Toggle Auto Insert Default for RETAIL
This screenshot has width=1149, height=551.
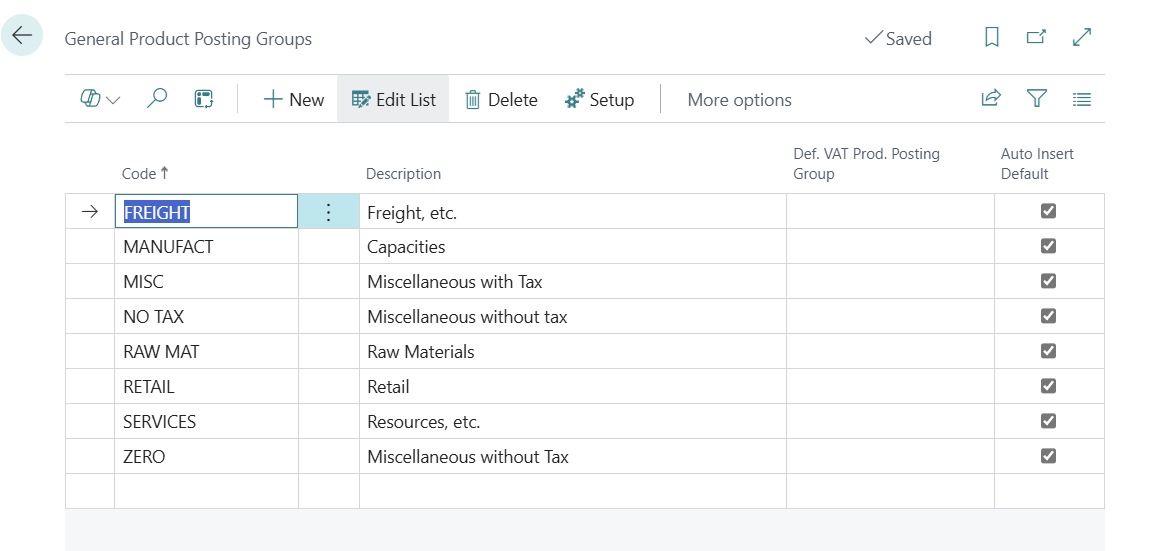click(x=1049, y=385)
